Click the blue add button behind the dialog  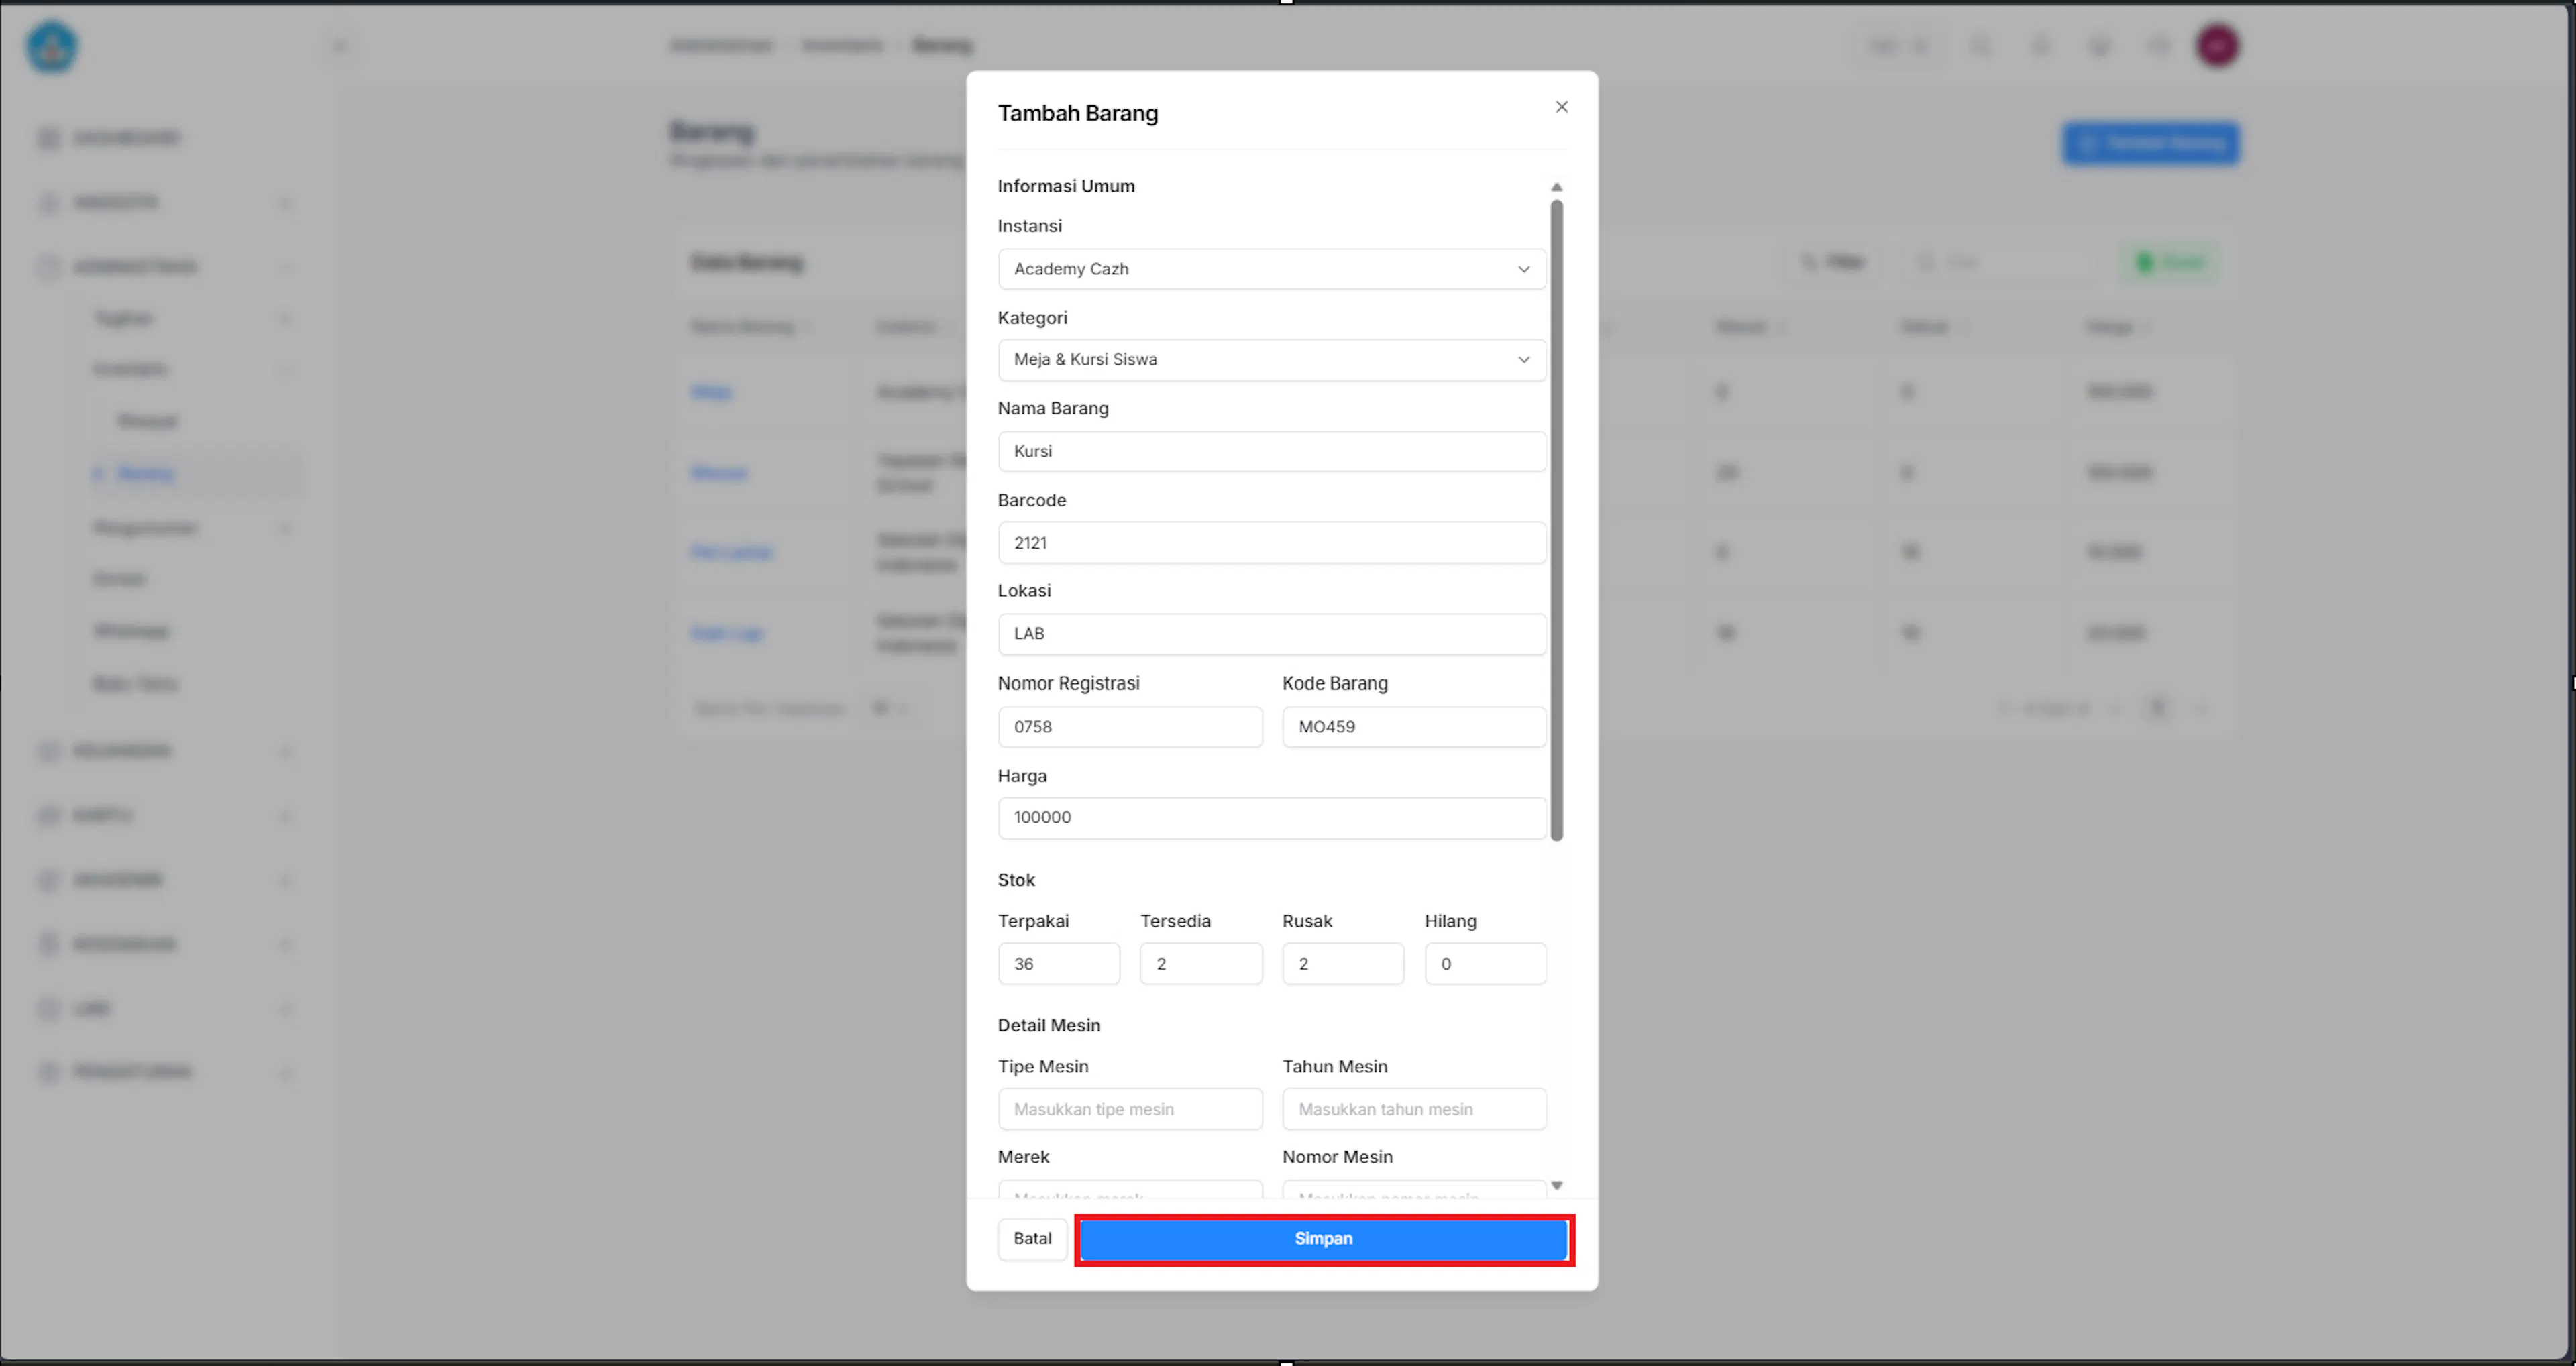tap(2151, 144)
